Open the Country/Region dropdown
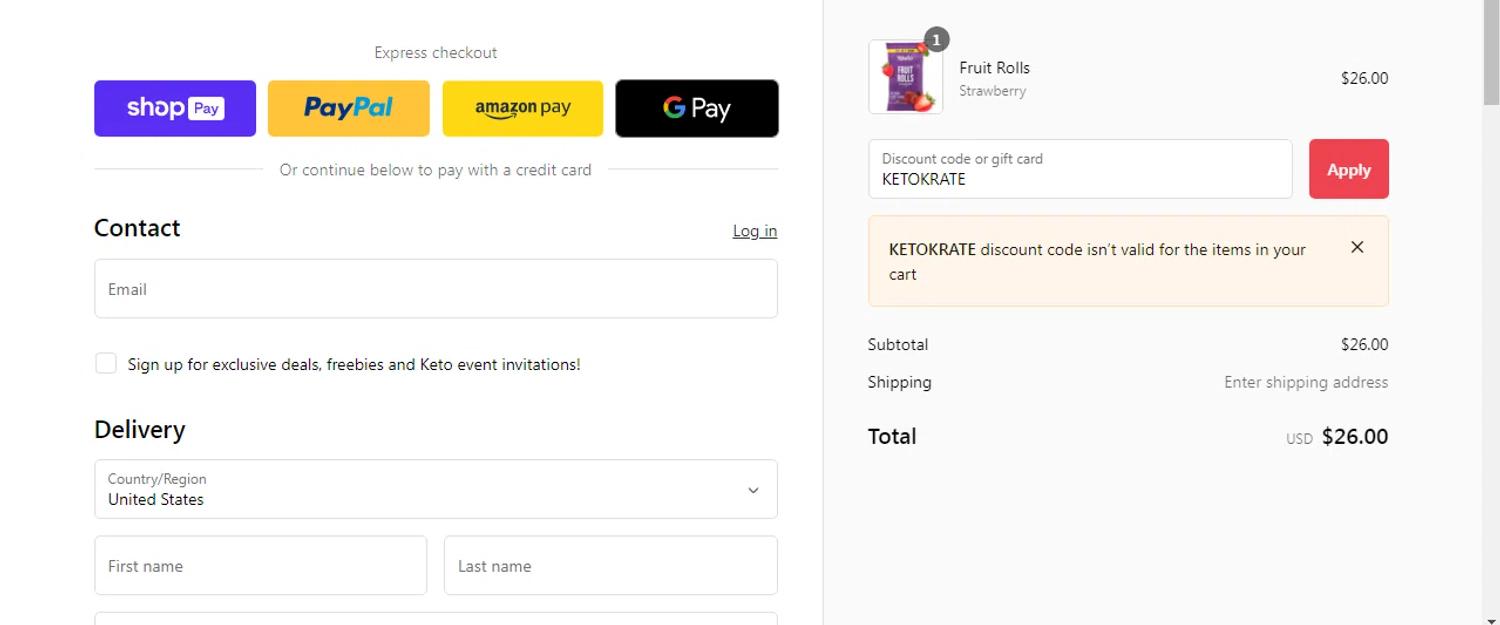This screenshot has width=1500, height=625. (435, 489)
